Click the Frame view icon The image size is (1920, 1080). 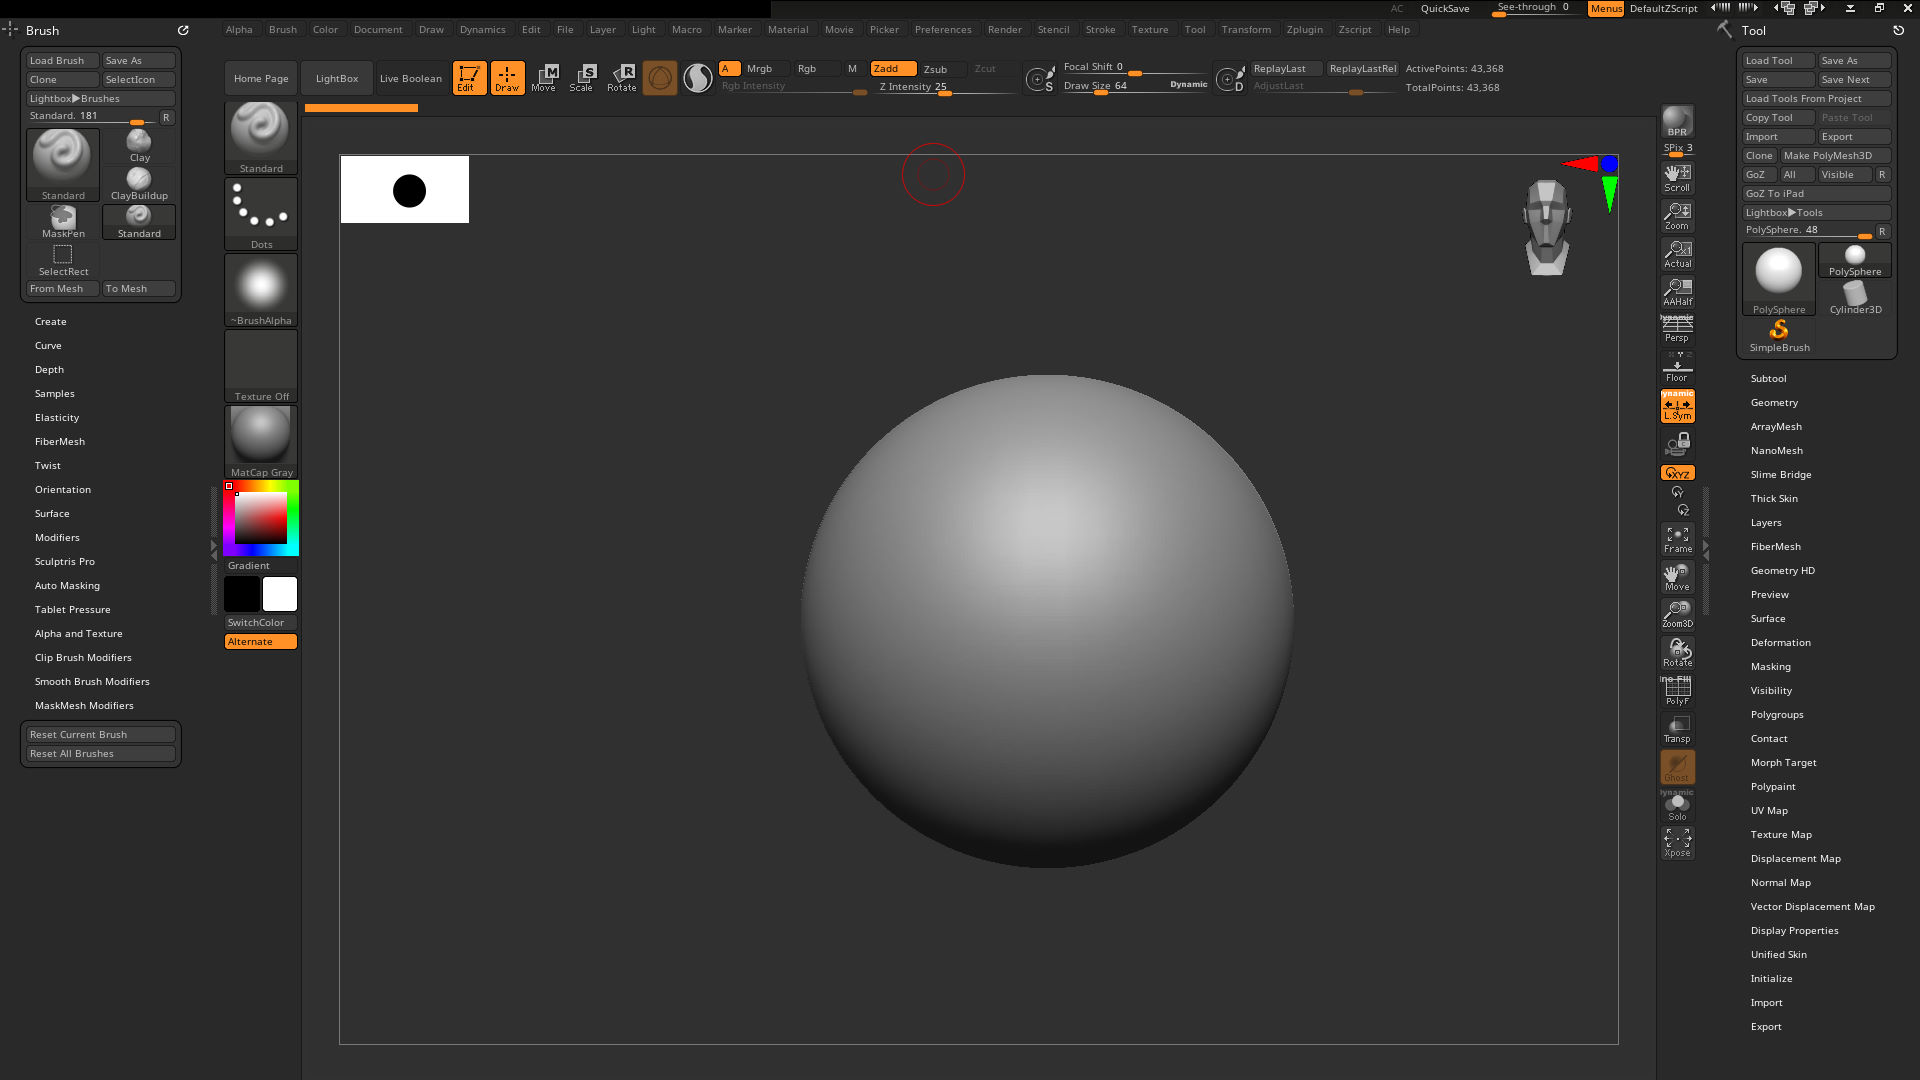point(1677,540)
